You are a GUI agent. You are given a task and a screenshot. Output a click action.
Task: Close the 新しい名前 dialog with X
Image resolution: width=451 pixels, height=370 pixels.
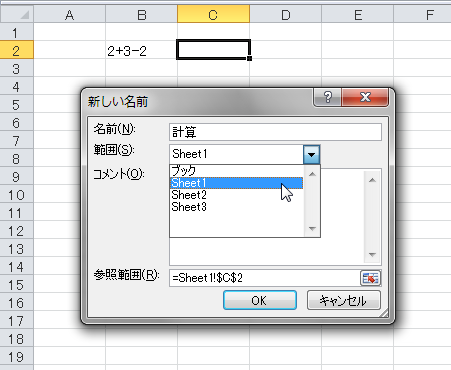point(365,97)
